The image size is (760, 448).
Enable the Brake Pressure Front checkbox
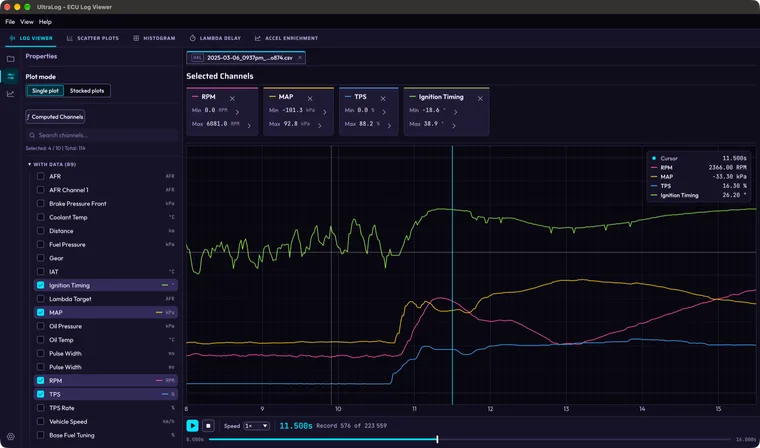(41, 204)
